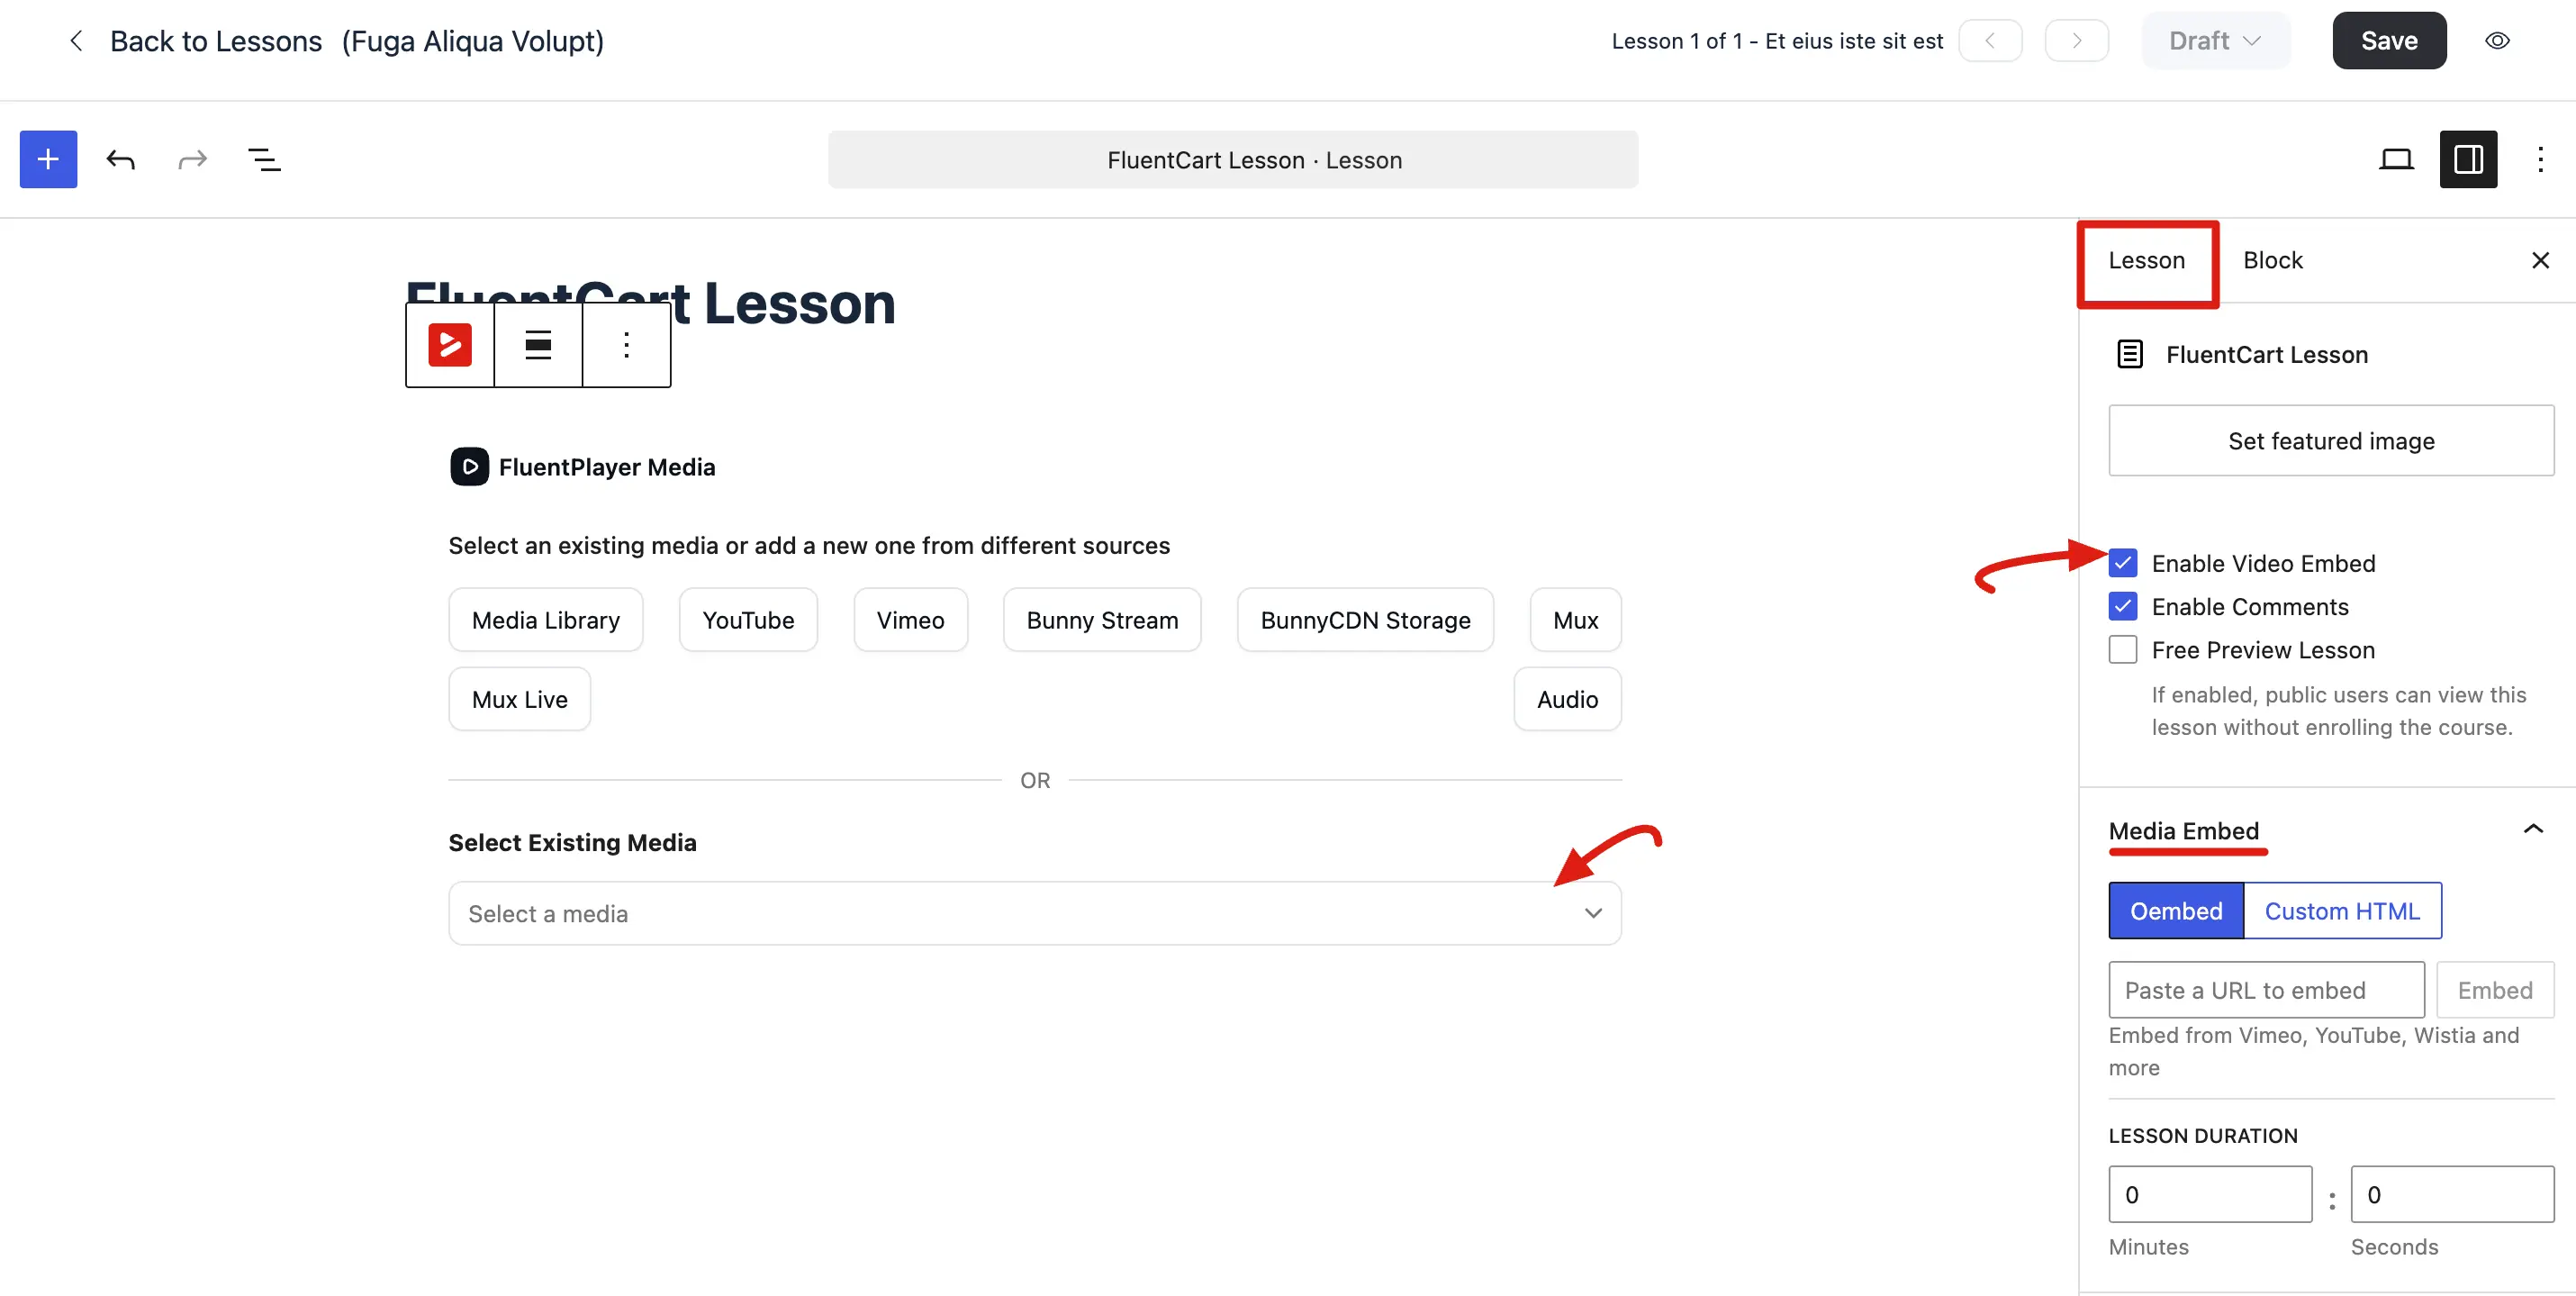Choose the Media Library source
2576x1296 pixels.
tap(545, 620)
